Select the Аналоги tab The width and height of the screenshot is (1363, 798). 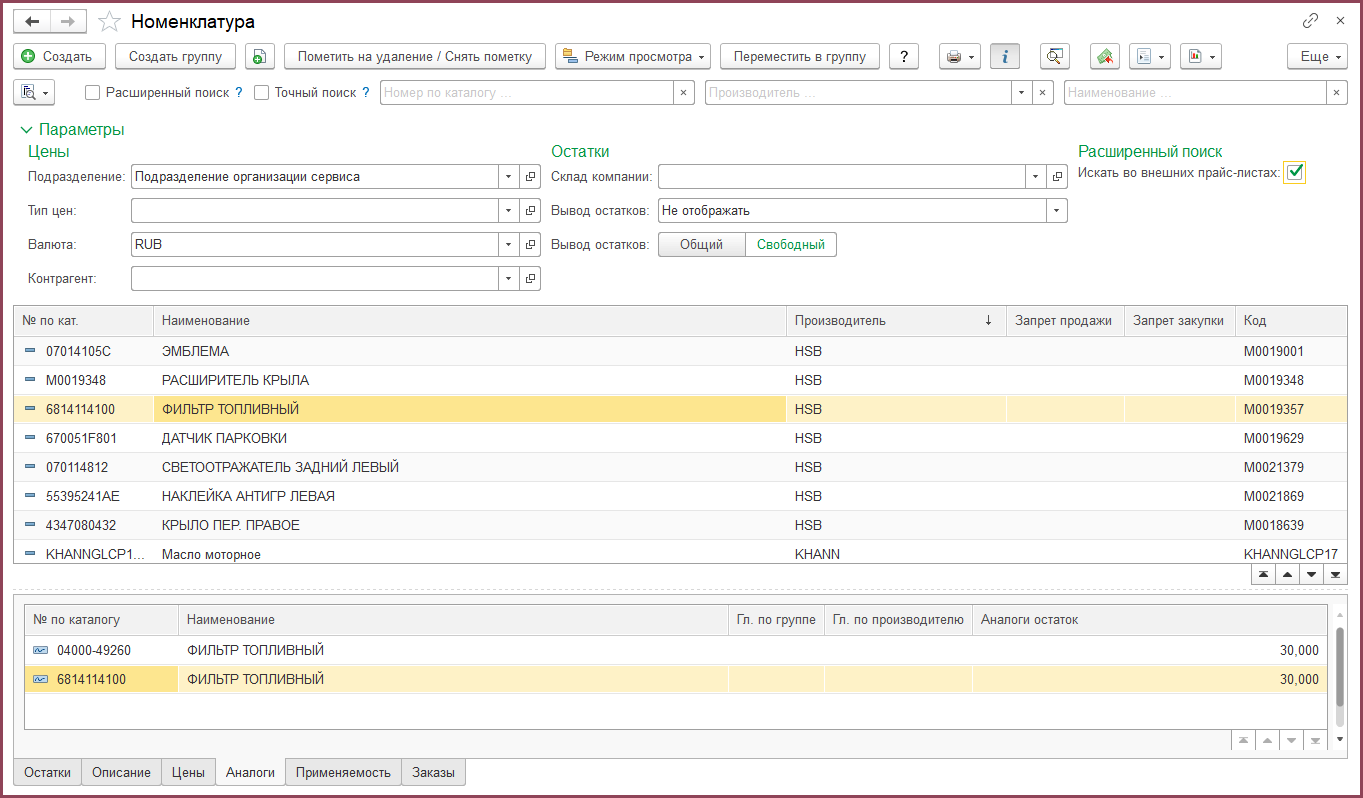pos(250,772)
